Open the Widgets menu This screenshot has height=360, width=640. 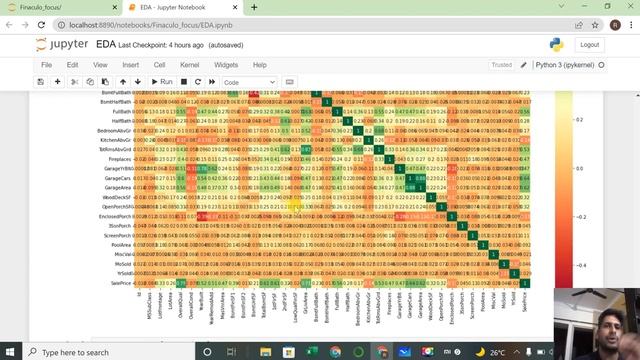coord(226,65)
